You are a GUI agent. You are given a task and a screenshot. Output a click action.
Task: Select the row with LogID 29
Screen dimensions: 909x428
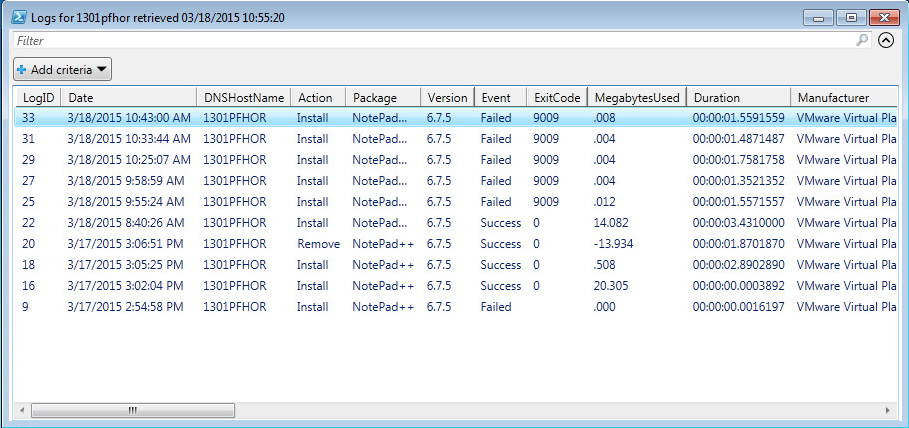(455, 160)
